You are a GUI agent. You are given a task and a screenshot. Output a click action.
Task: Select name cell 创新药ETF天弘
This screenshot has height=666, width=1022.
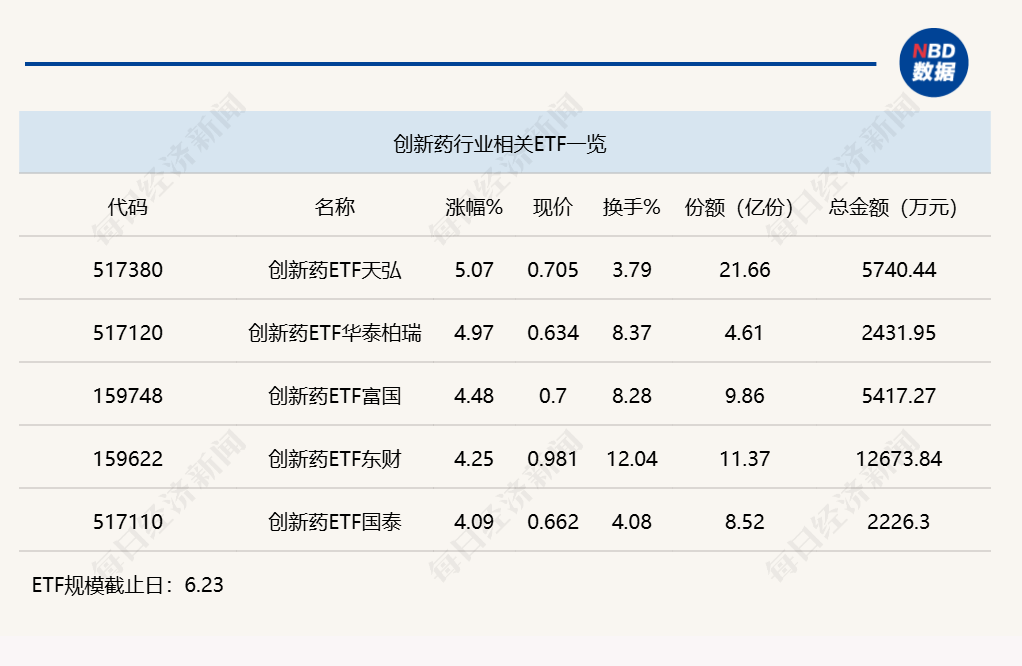coord(334,270)
